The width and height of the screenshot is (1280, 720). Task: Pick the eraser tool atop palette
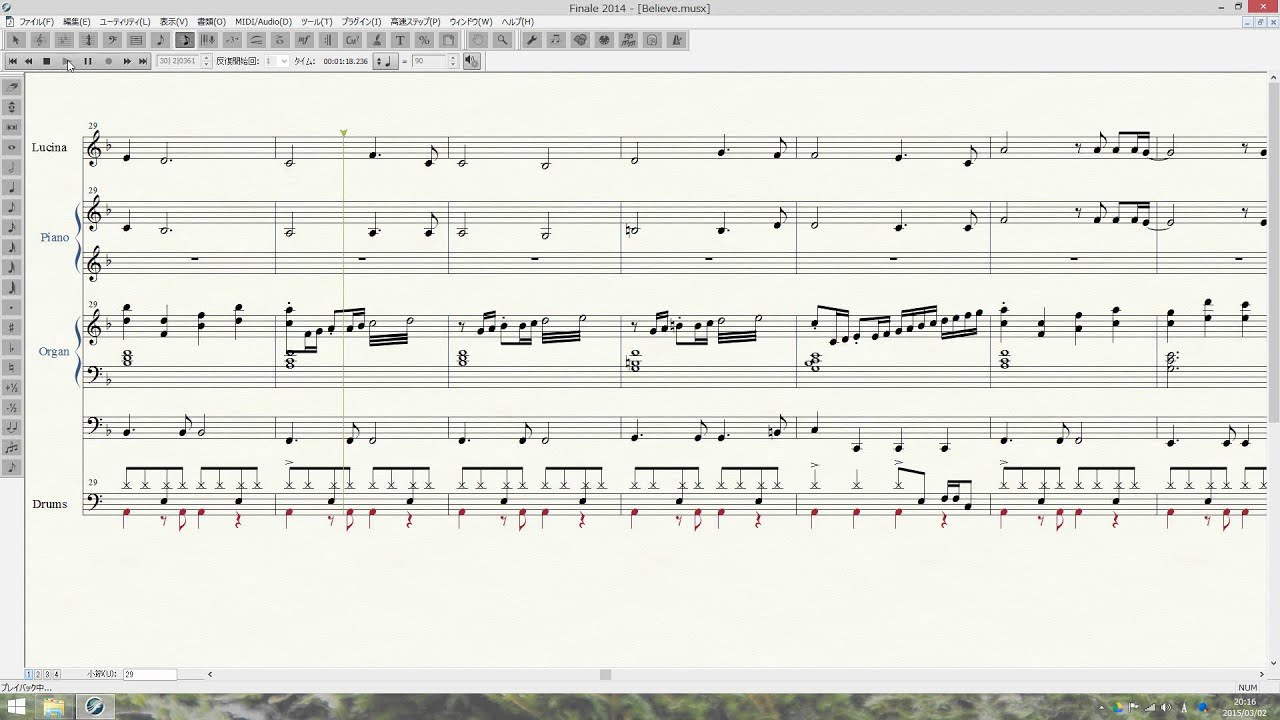(12, 86)
